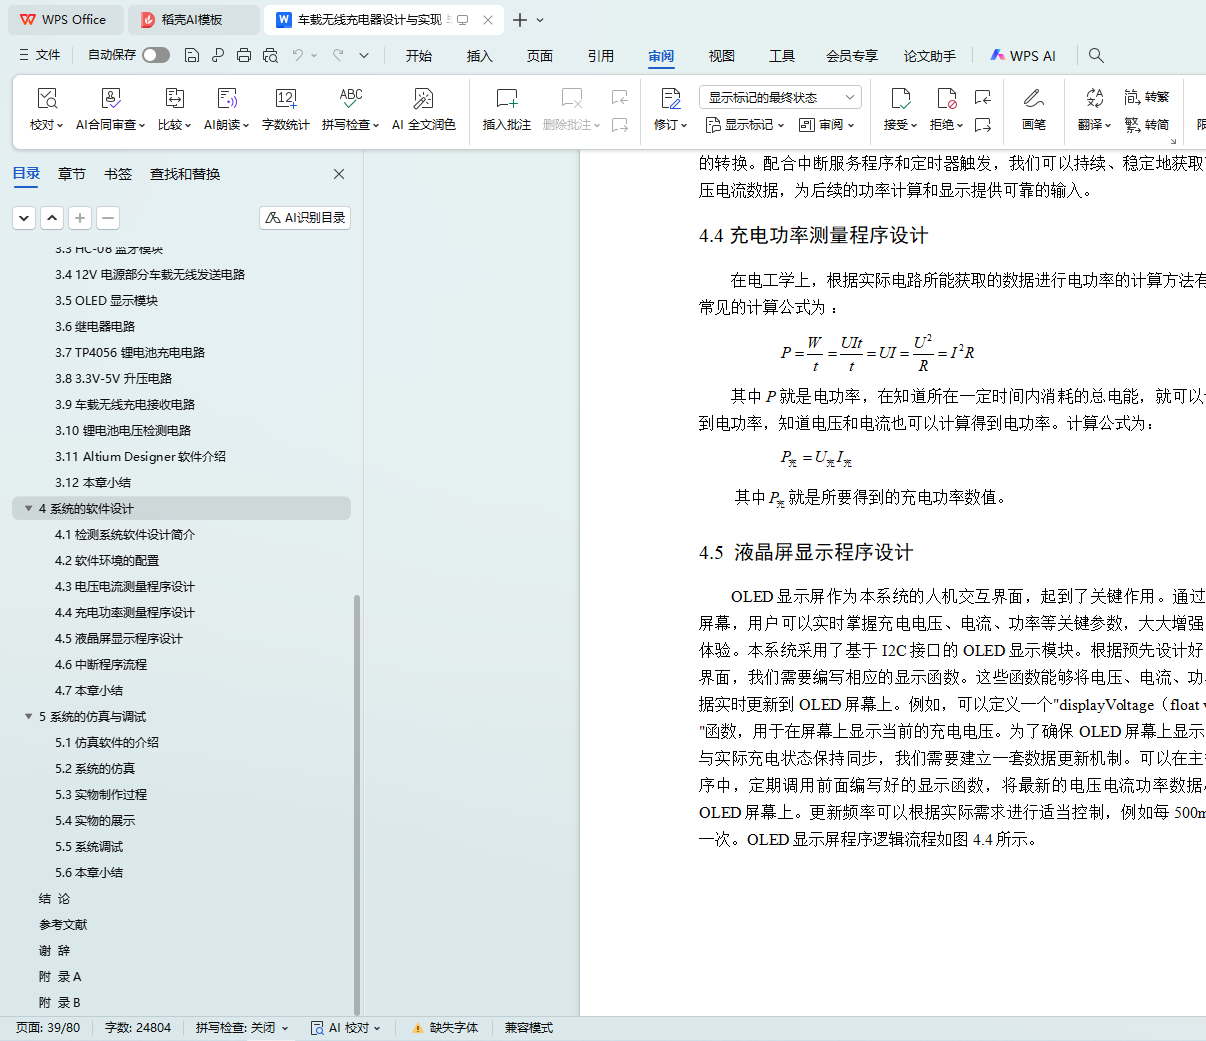The image size is (1206, 1041).
Task: Click the AI识别目录 button
Action: 305,217
